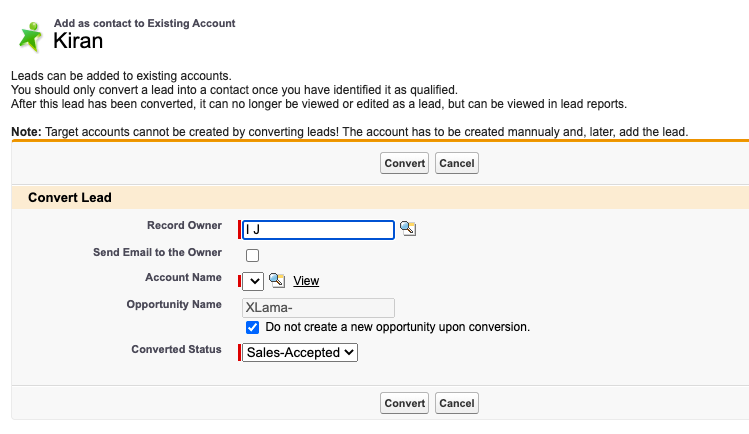Follow the View link next to Account Name

click(306, 281)
